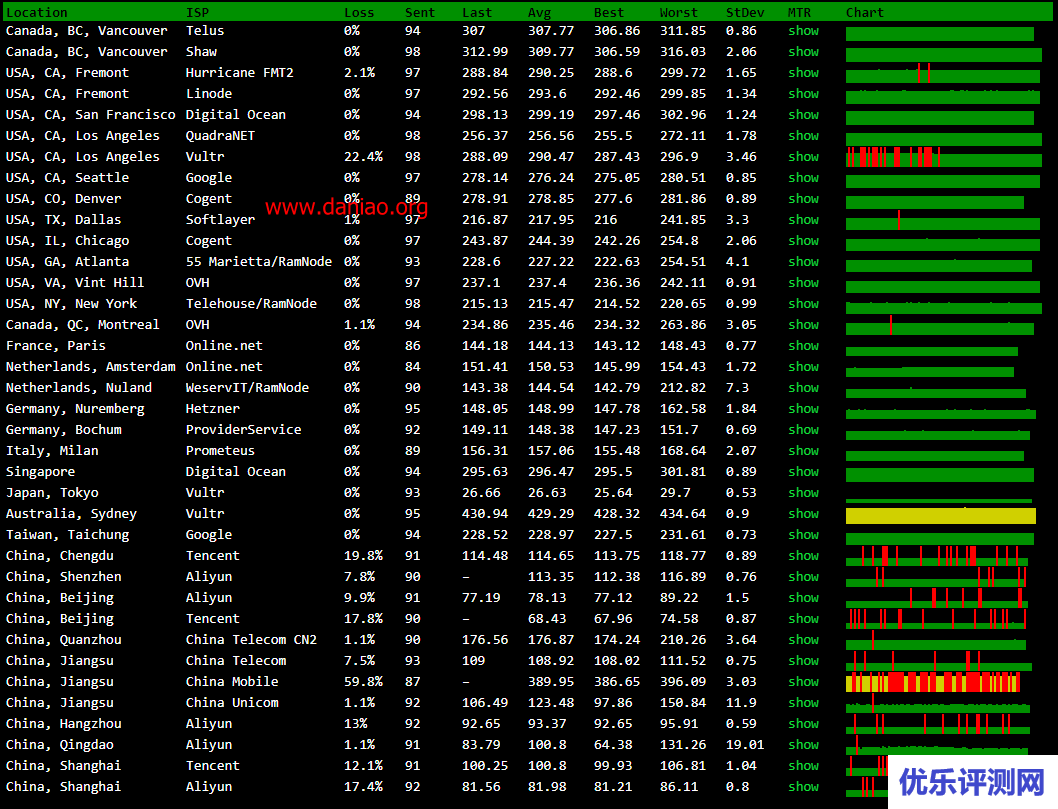Image resolution: width=1058 pixels, height=809 pixels.
Task: Click the ISP column header
Action: (198, 13)
